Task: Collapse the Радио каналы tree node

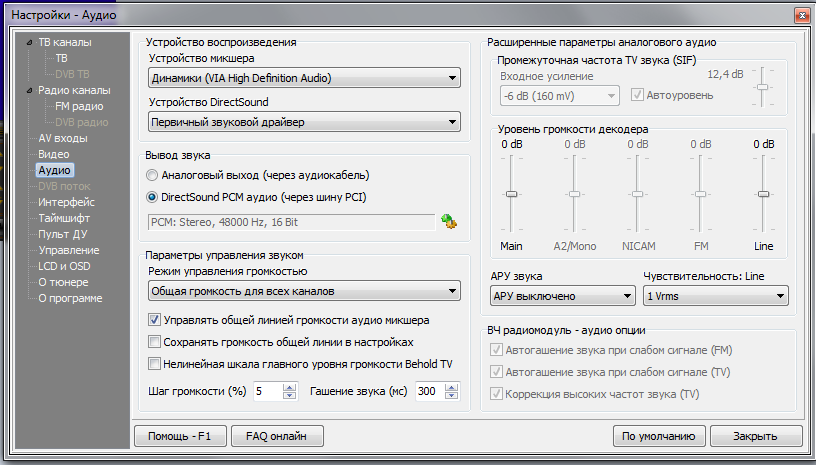Action: point(29,90)
